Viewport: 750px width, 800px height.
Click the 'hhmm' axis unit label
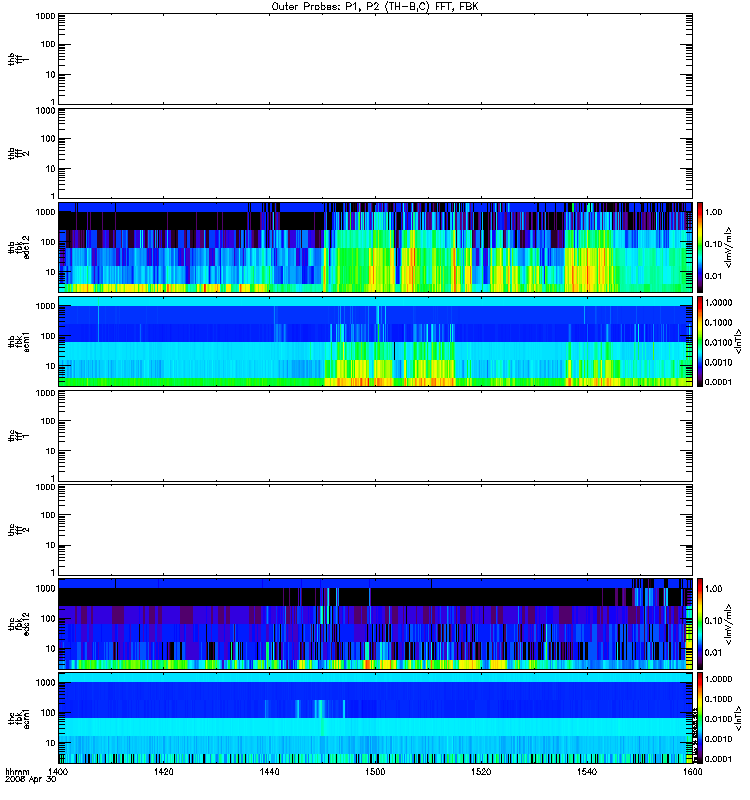pyautogui.click(x=17, y=771)
